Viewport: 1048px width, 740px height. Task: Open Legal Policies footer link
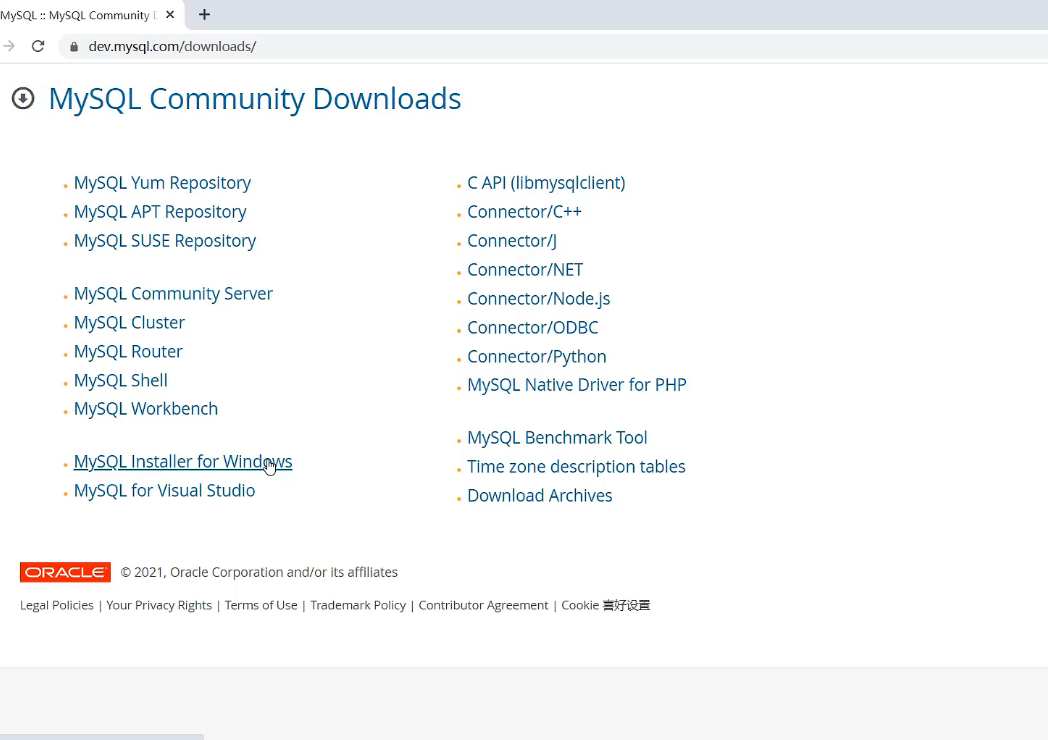(57, 605)
